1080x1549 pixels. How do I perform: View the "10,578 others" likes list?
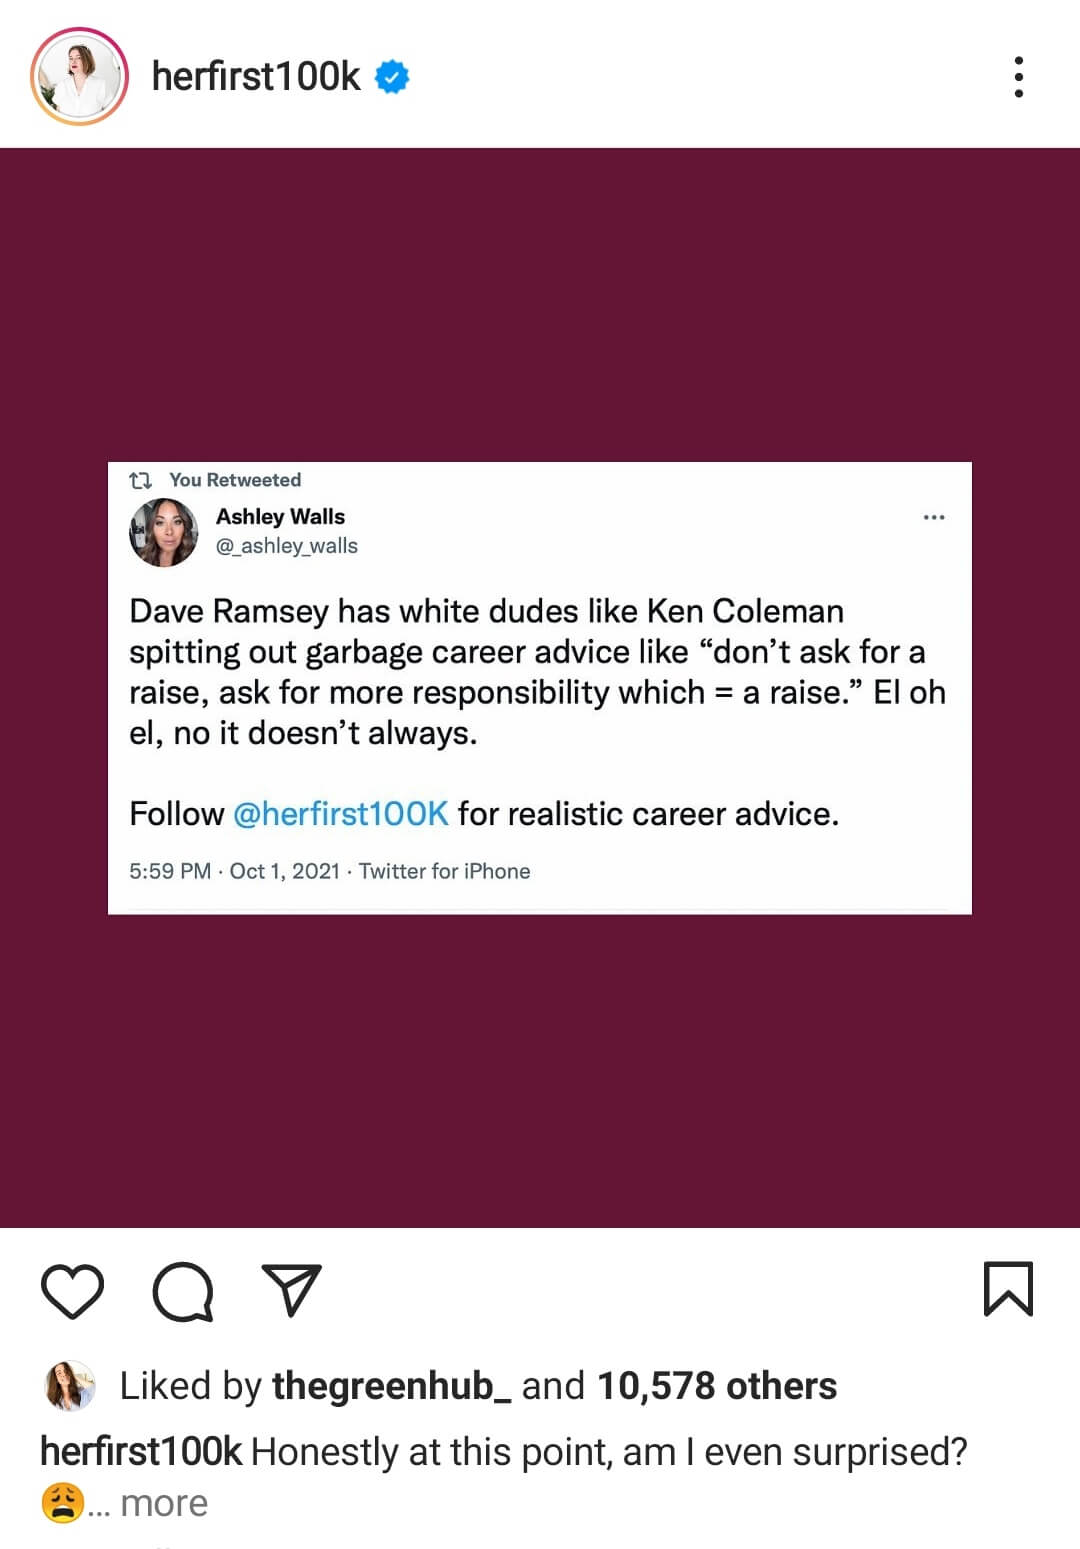tap(717, 1386)
